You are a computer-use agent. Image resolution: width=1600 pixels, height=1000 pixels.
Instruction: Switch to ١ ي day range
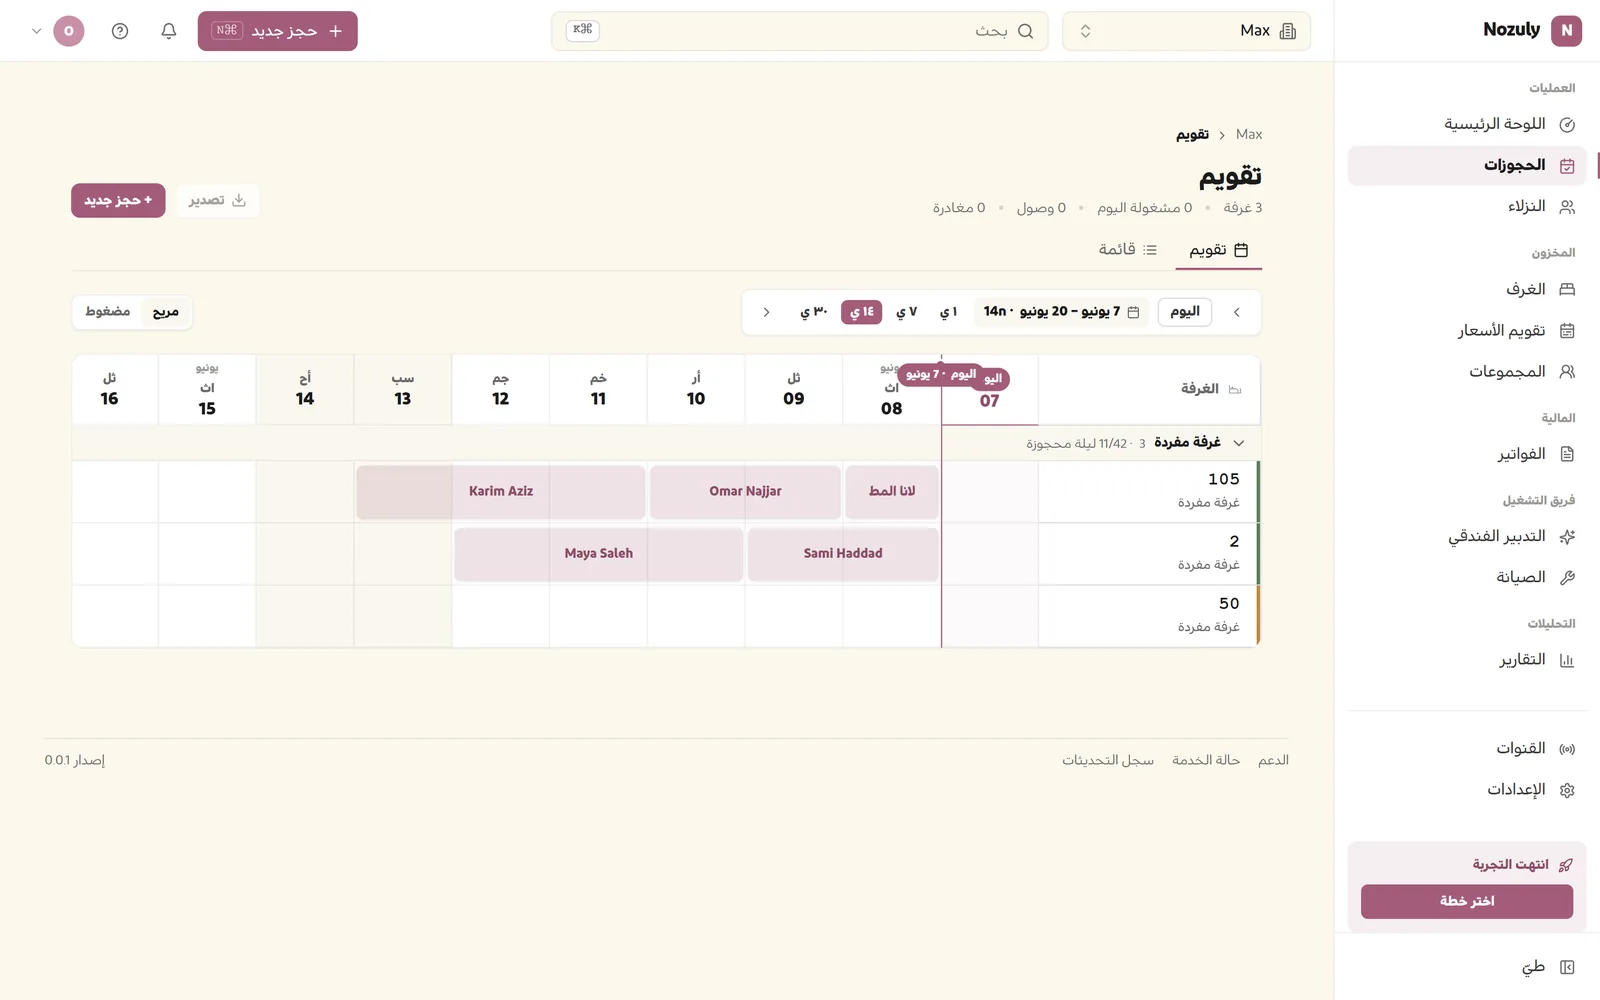pos(949,312)
